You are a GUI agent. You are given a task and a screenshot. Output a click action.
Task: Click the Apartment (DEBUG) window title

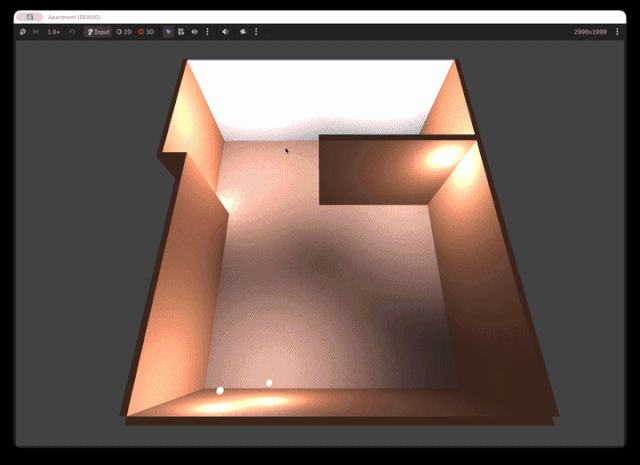coord(74,17)
